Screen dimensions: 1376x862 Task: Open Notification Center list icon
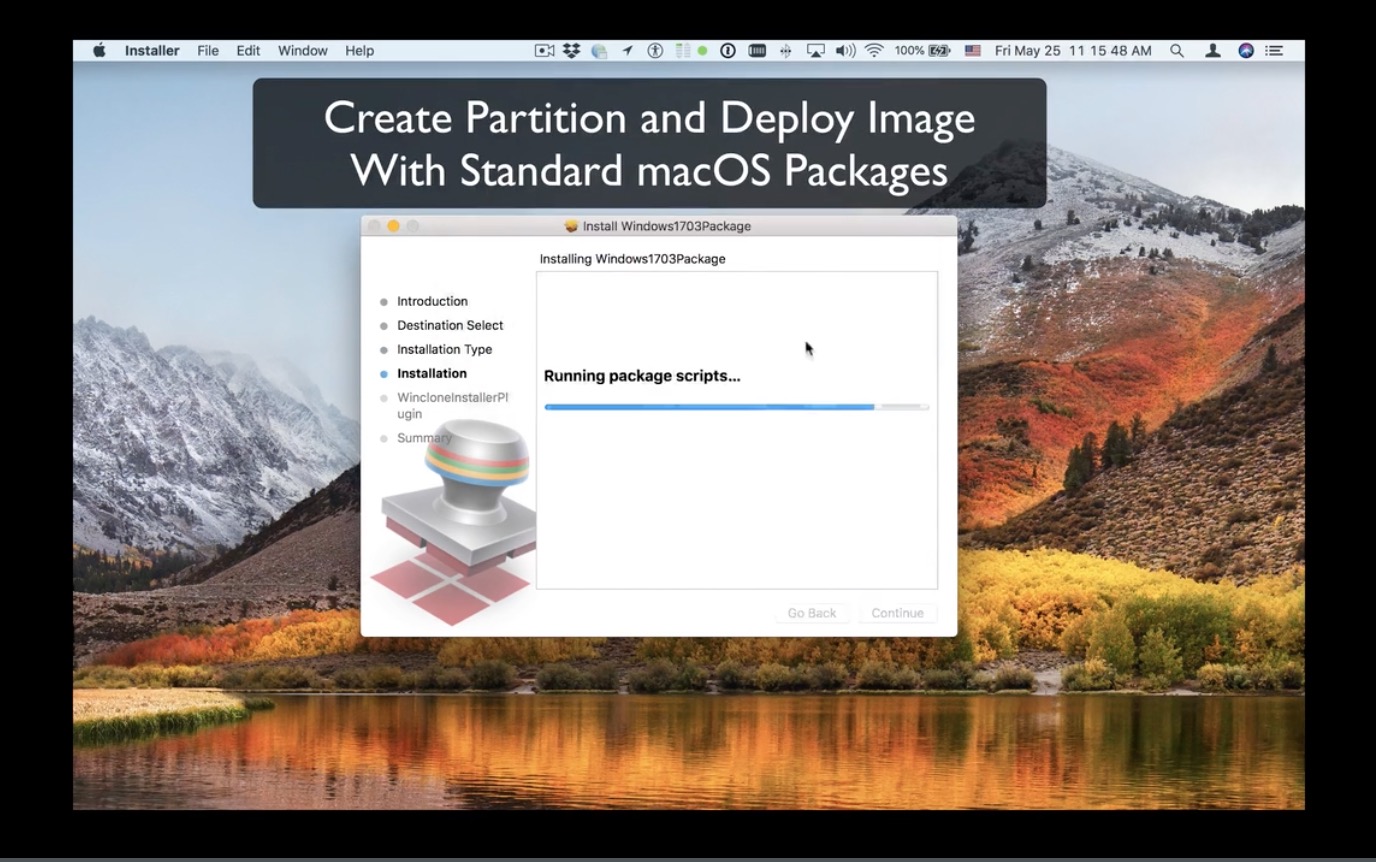(x=1274, y=50)
